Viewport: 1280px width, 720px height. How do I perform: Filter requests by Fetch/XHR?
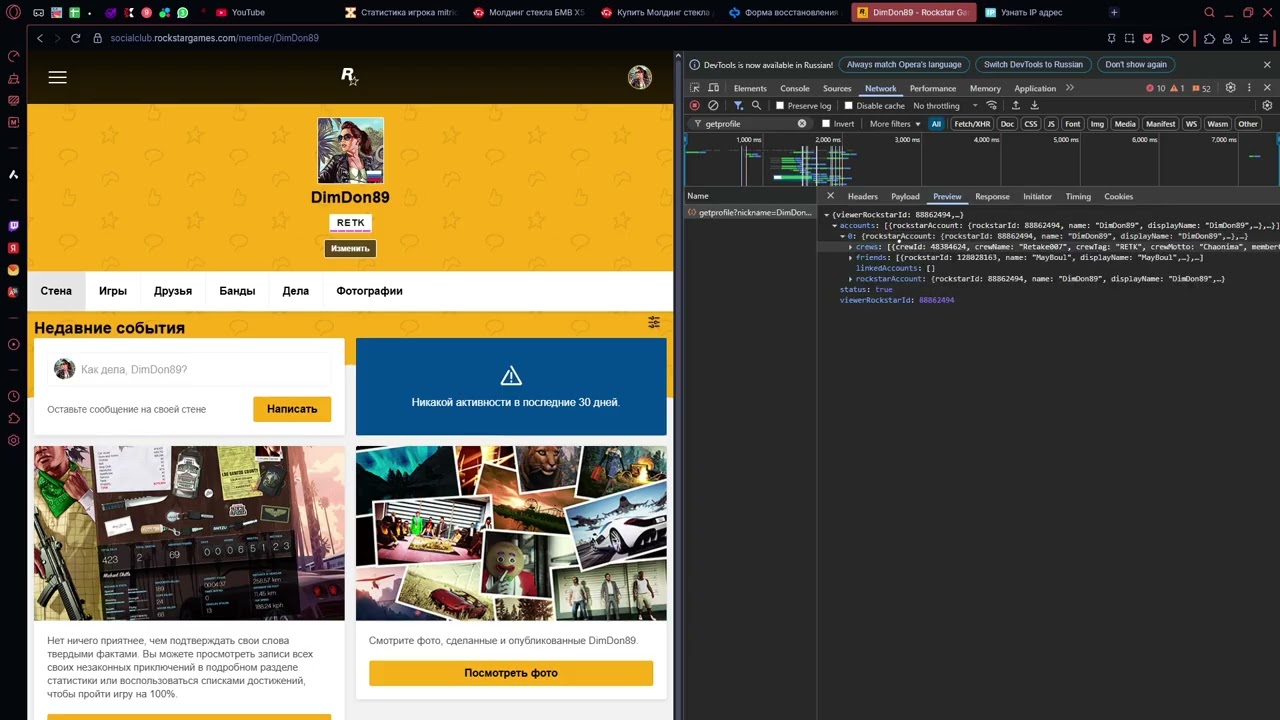[x=971, y=124]
